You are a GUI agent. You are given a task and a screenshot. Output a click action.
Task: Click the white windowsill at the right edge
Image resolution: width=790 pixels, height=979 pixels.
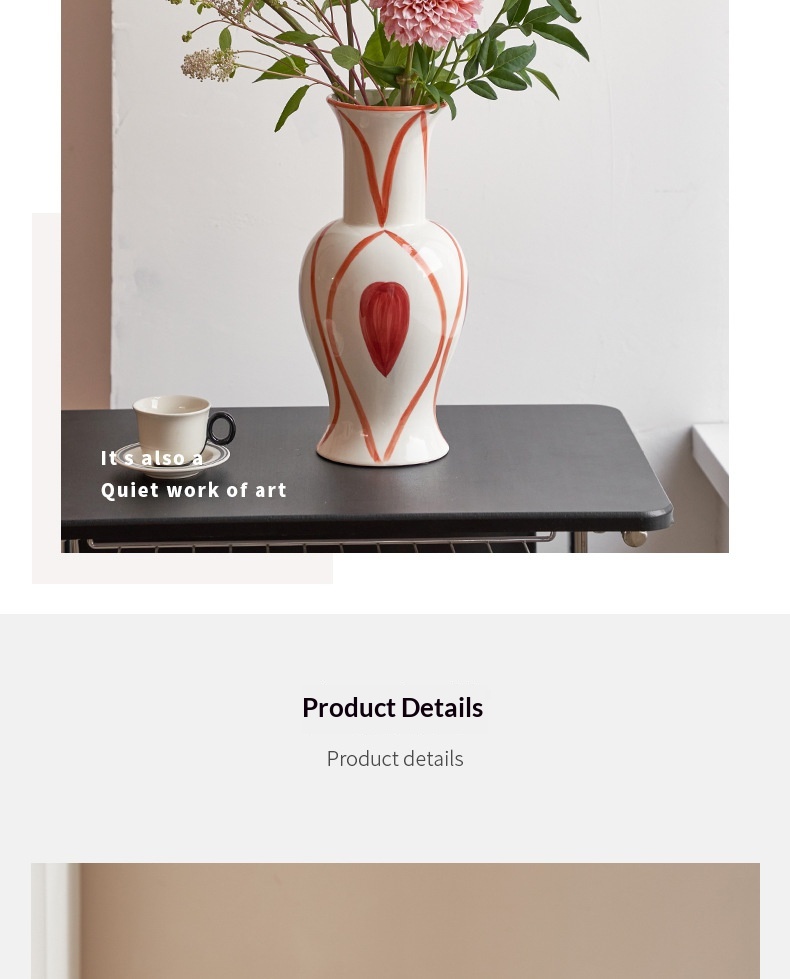(711, 460)
